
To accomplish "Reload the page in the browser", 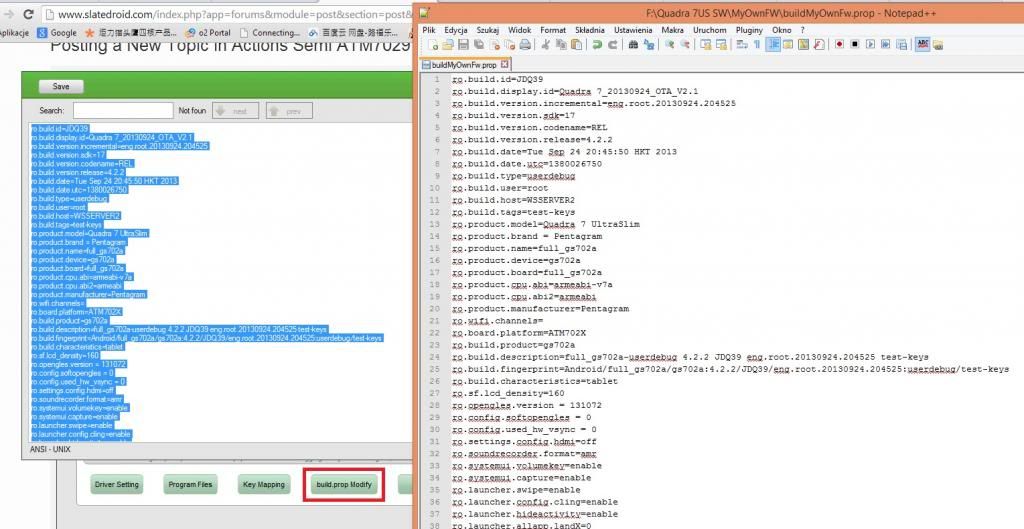I will click(28, 14).
